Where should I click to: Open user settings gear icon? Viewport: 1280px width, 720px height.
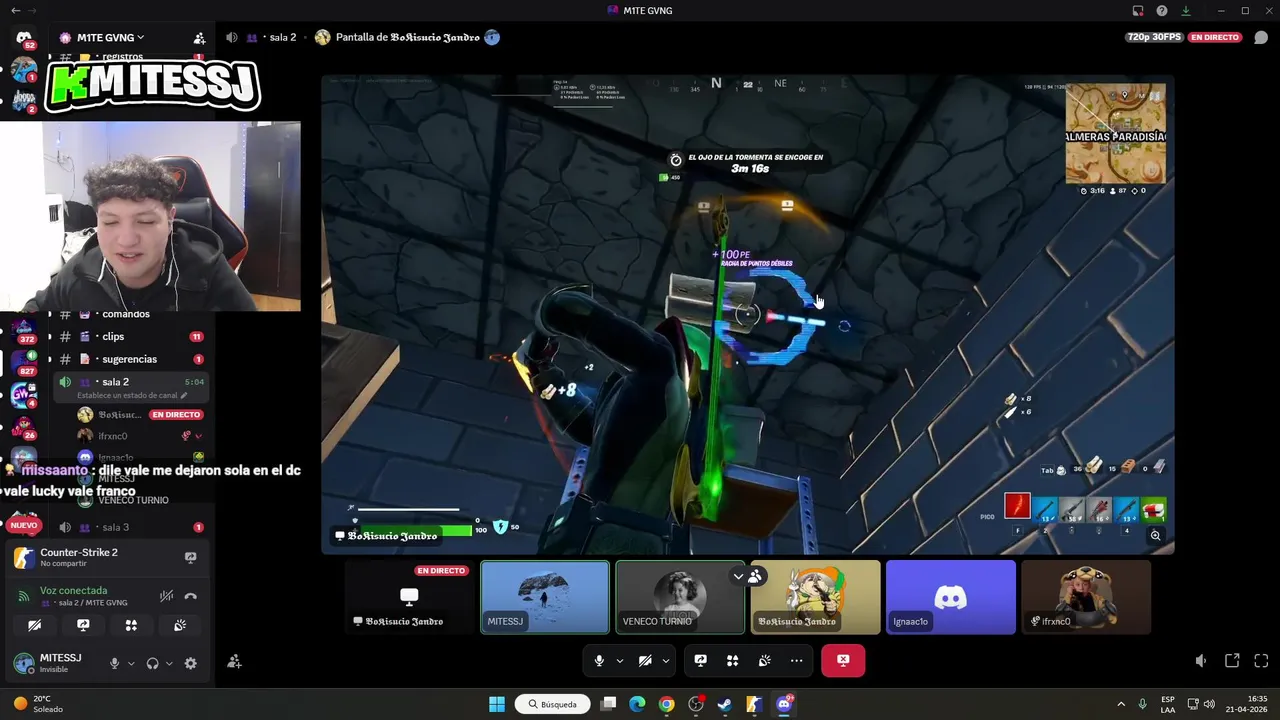191,663
